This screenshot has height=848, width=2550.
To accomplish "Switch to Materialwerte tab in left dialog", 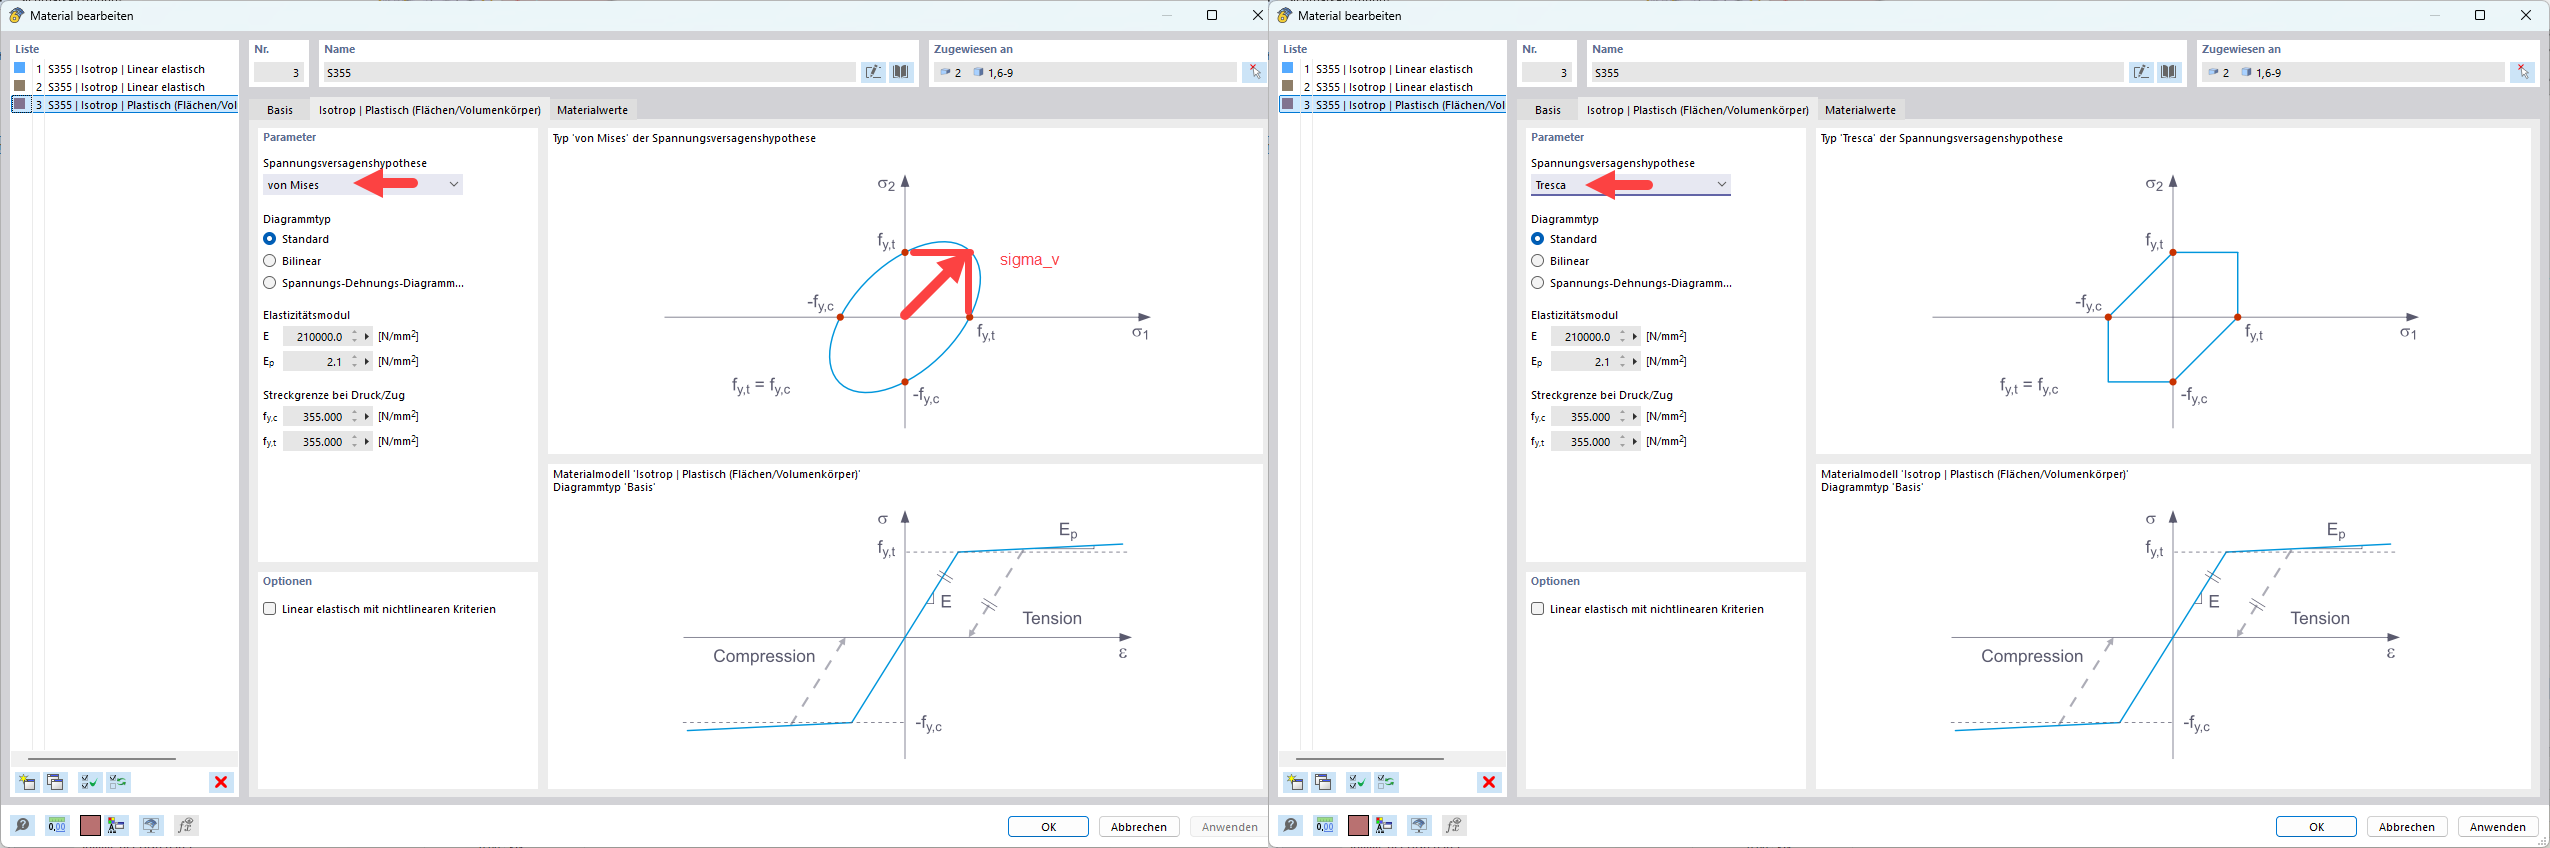I will tap(592, 110).
